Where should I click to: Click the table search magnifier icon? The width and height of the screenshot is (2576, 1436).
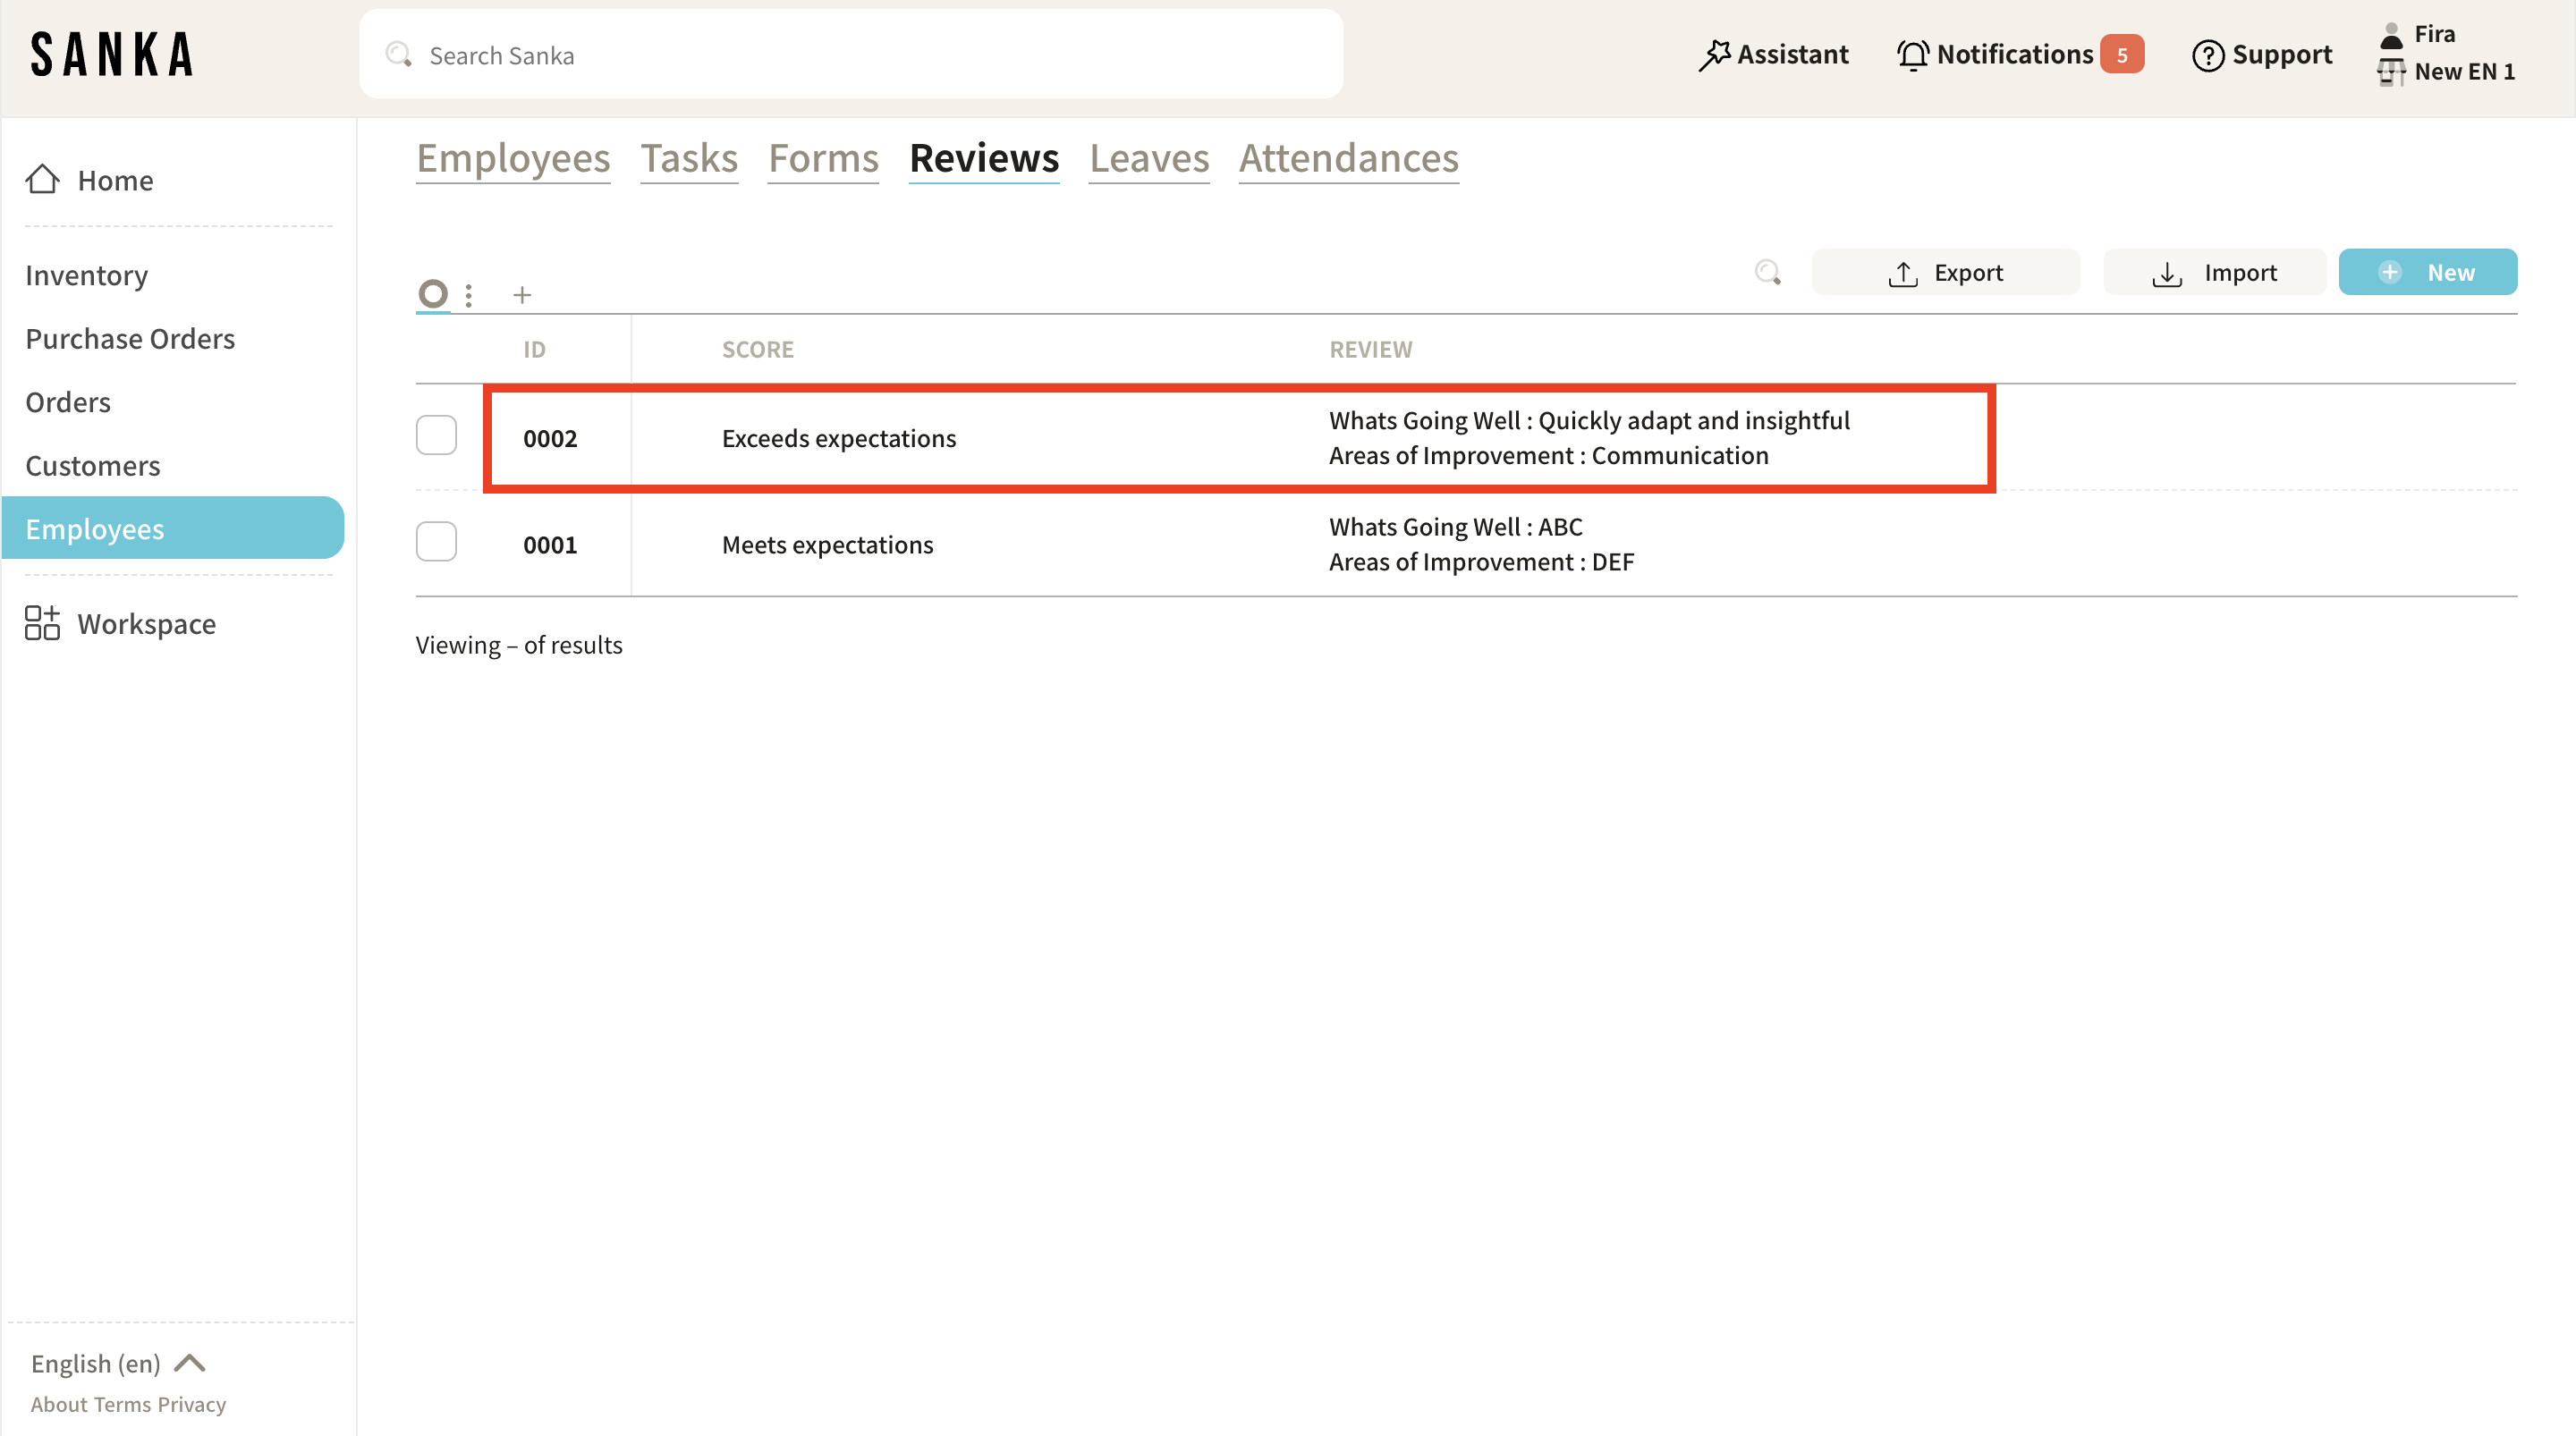tap(1768, 272)
